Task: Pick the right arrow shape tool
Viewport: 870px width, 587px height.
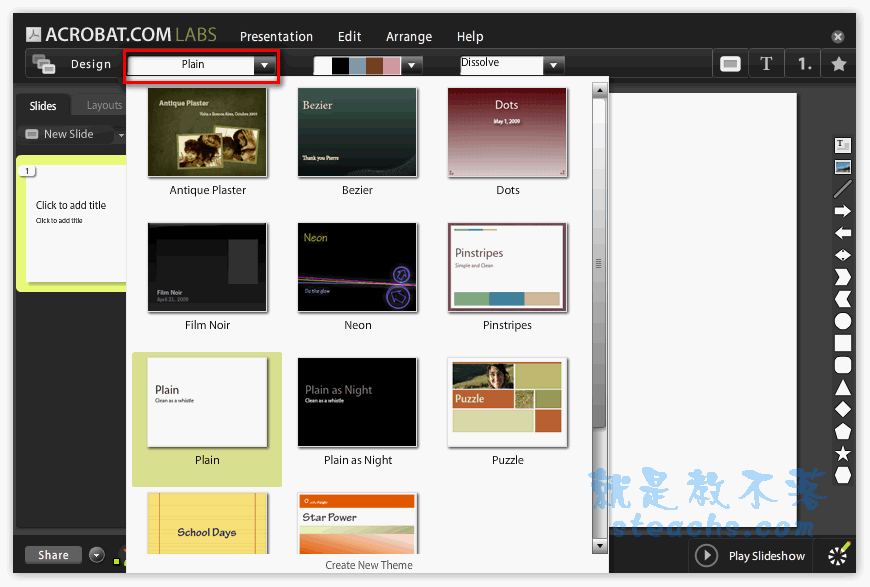Action: 842,211
